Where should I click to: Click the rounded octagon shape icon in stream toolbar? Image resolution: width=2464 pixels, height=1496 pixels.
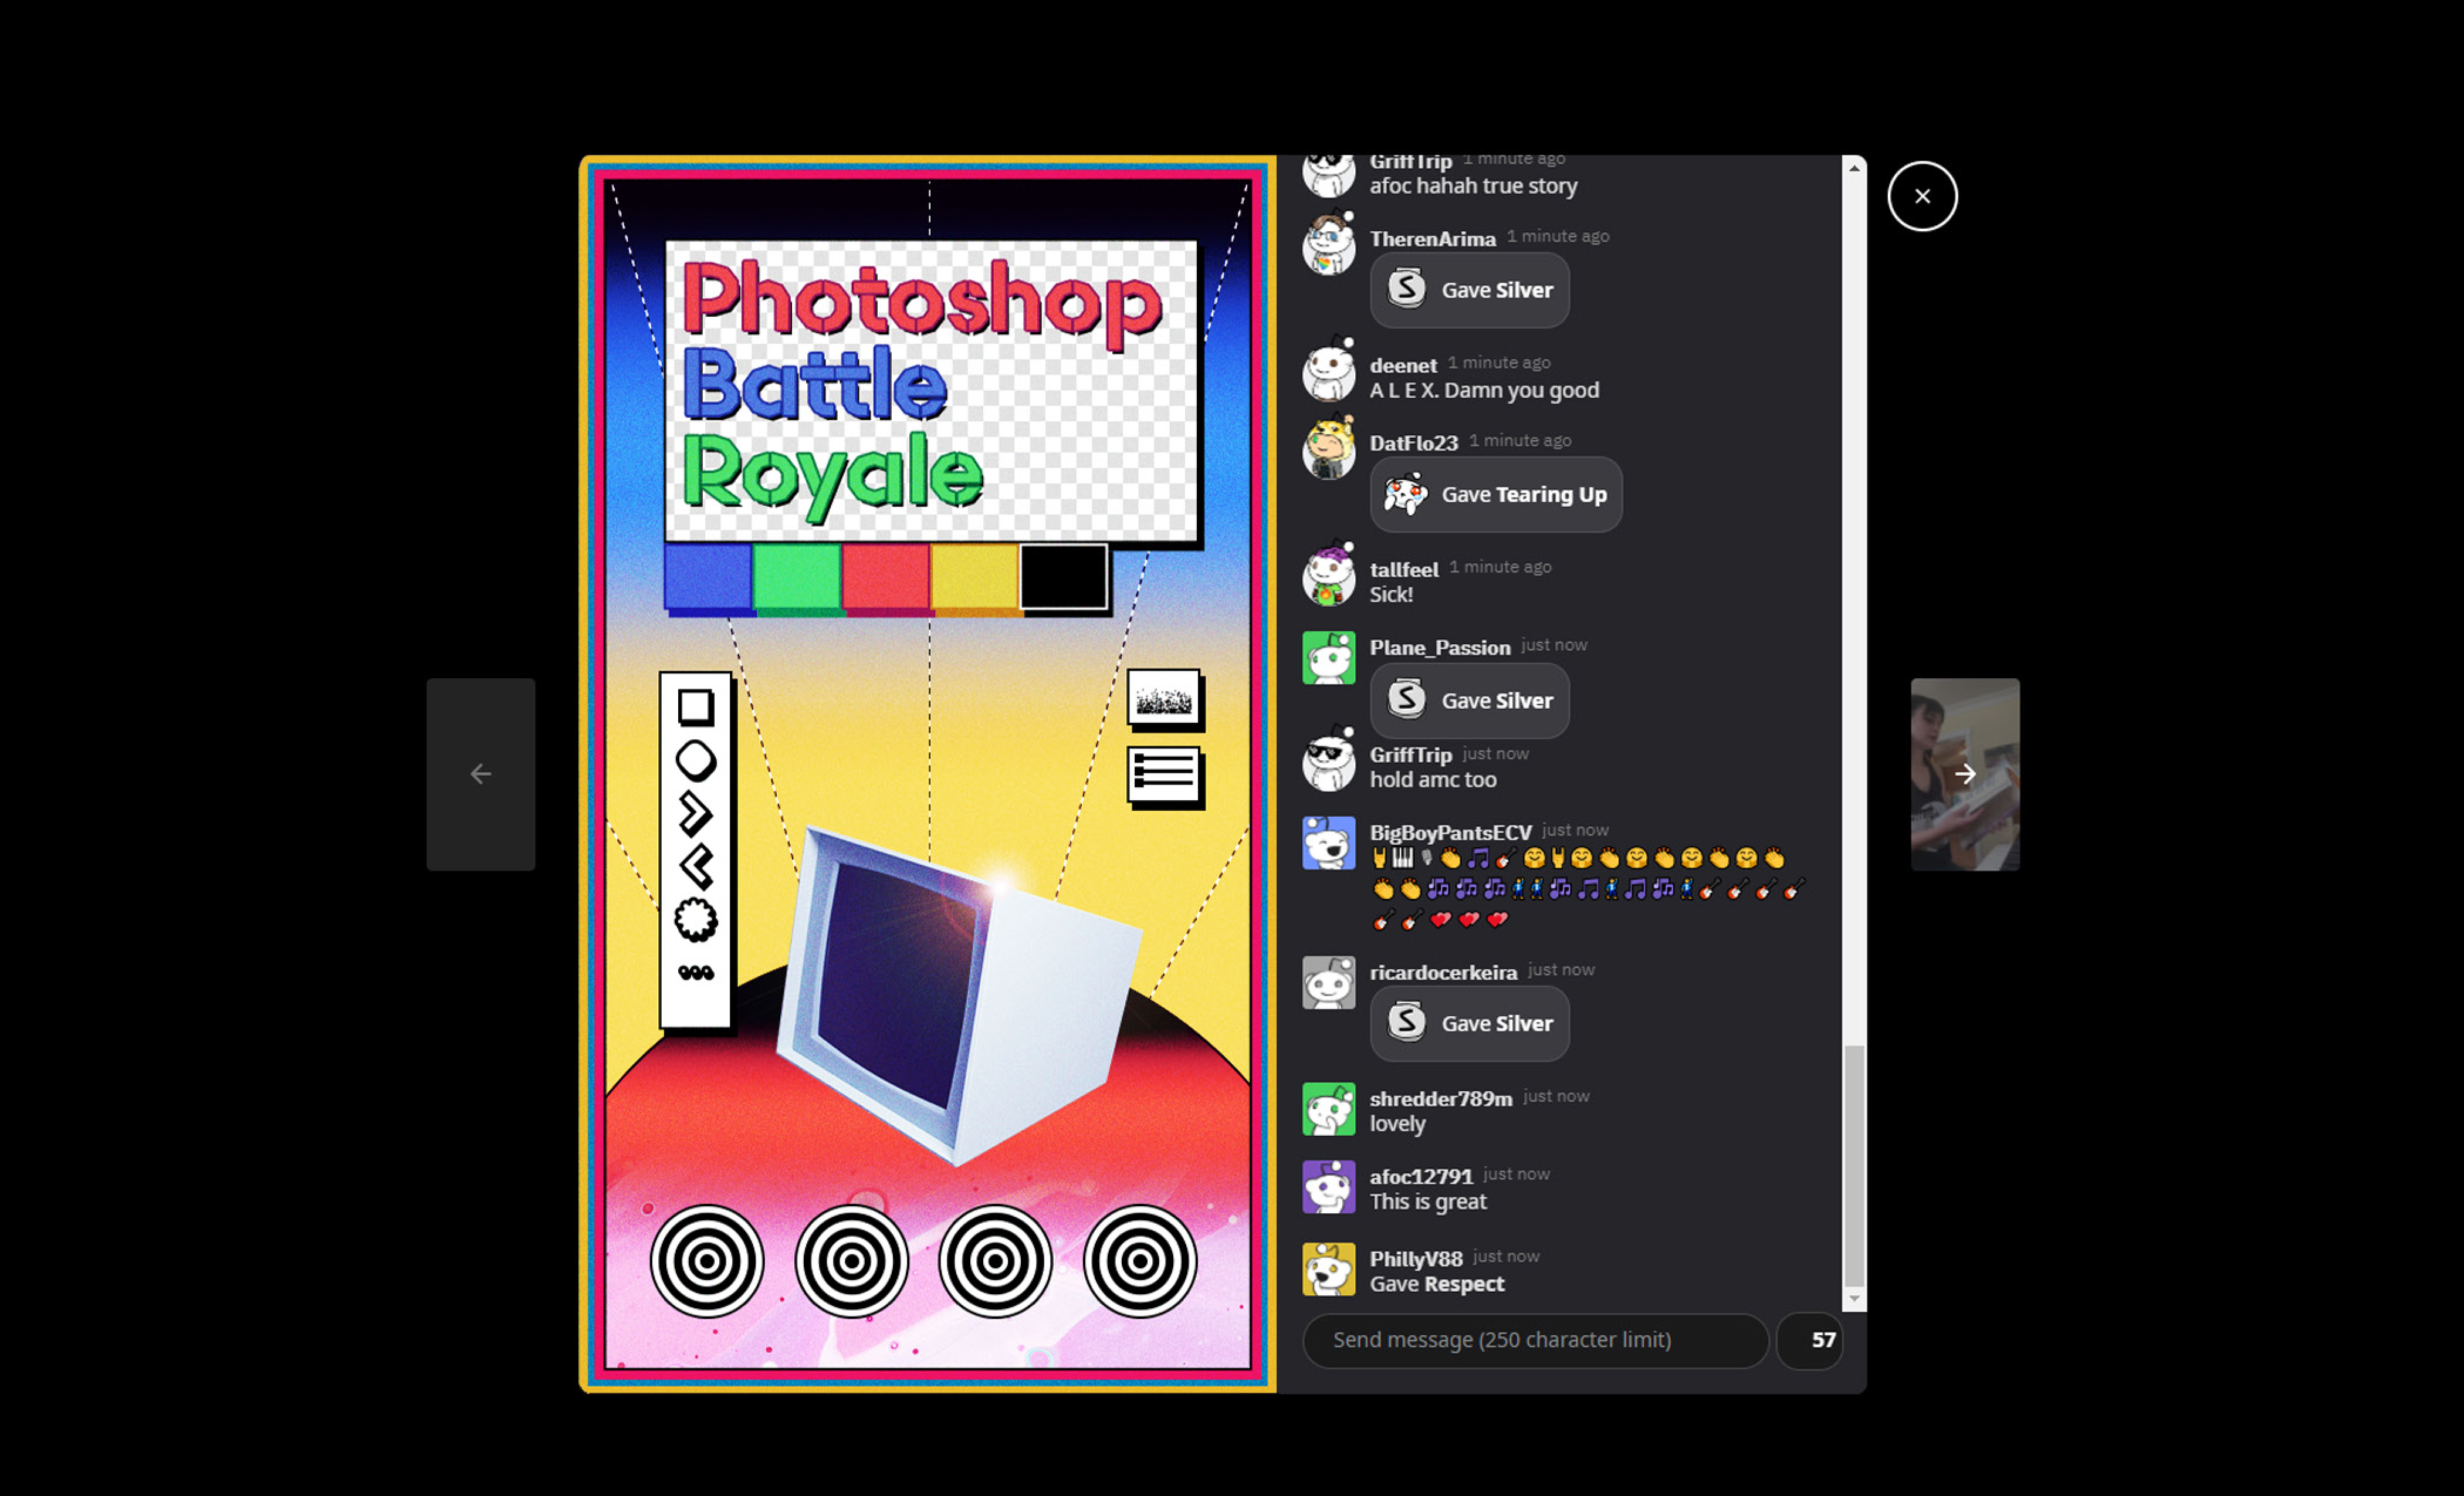pyautogui.click(x=696, y=761)
